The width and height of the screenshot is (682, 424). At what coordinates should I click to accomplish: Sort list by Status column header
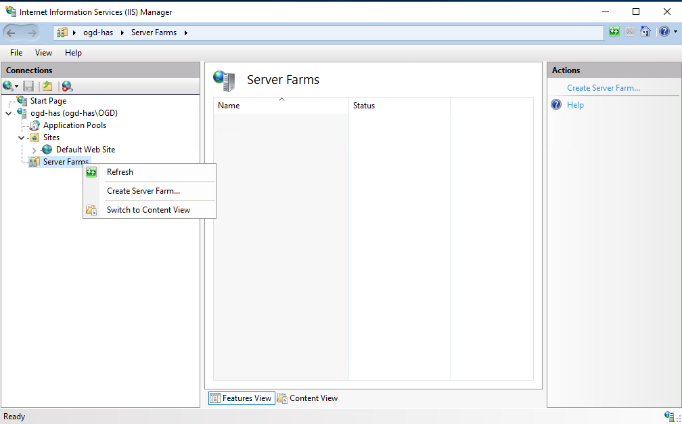coord(399,105)
